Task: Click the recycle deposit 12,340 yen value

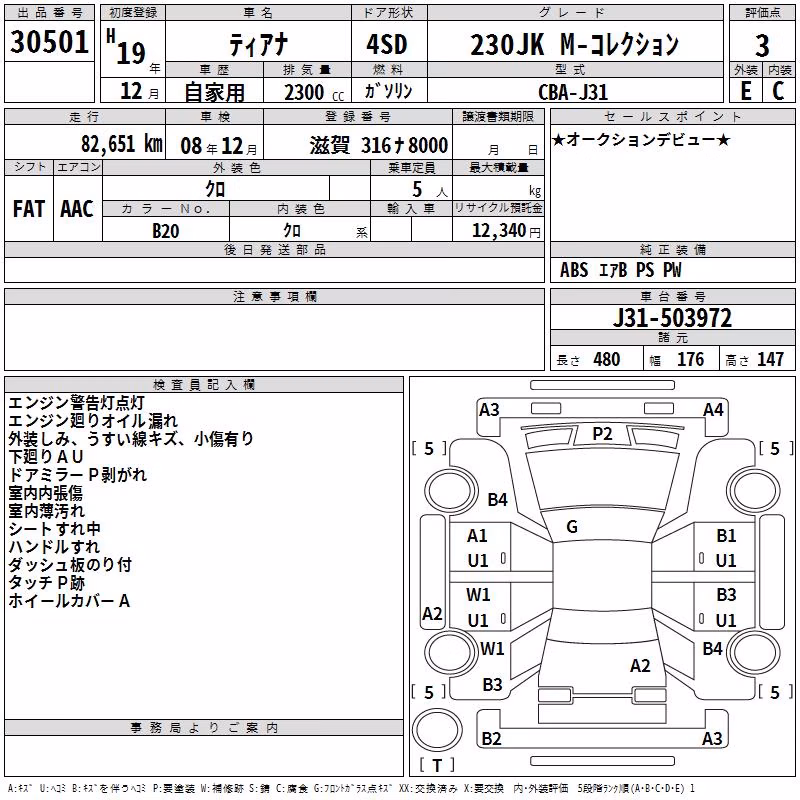Action: (x=506, y=231)
